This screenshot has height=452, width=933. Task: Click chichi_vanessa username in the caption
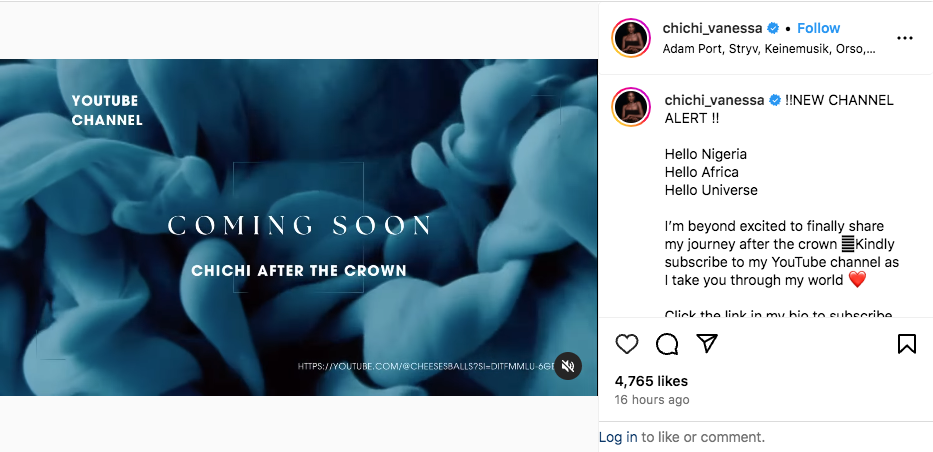[x=713, y=100]
